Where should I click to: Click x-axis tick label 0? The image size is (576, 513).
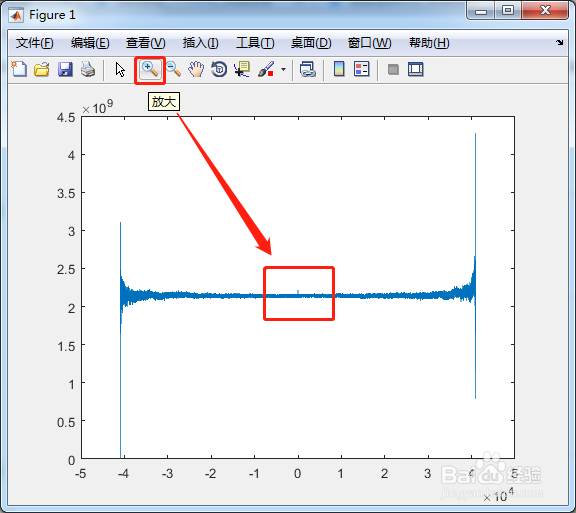[x=298, y=474]
